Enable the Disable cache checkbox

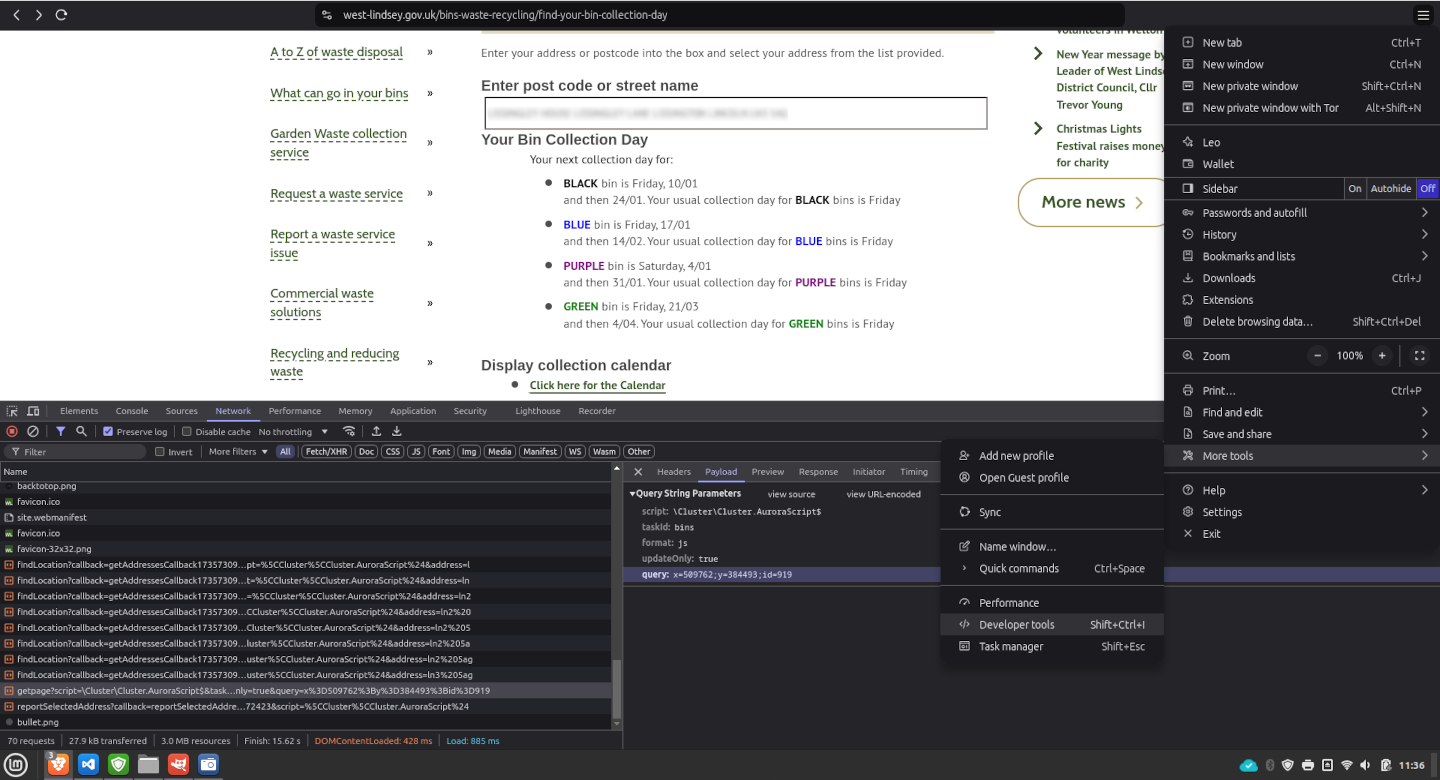point(187,432)
